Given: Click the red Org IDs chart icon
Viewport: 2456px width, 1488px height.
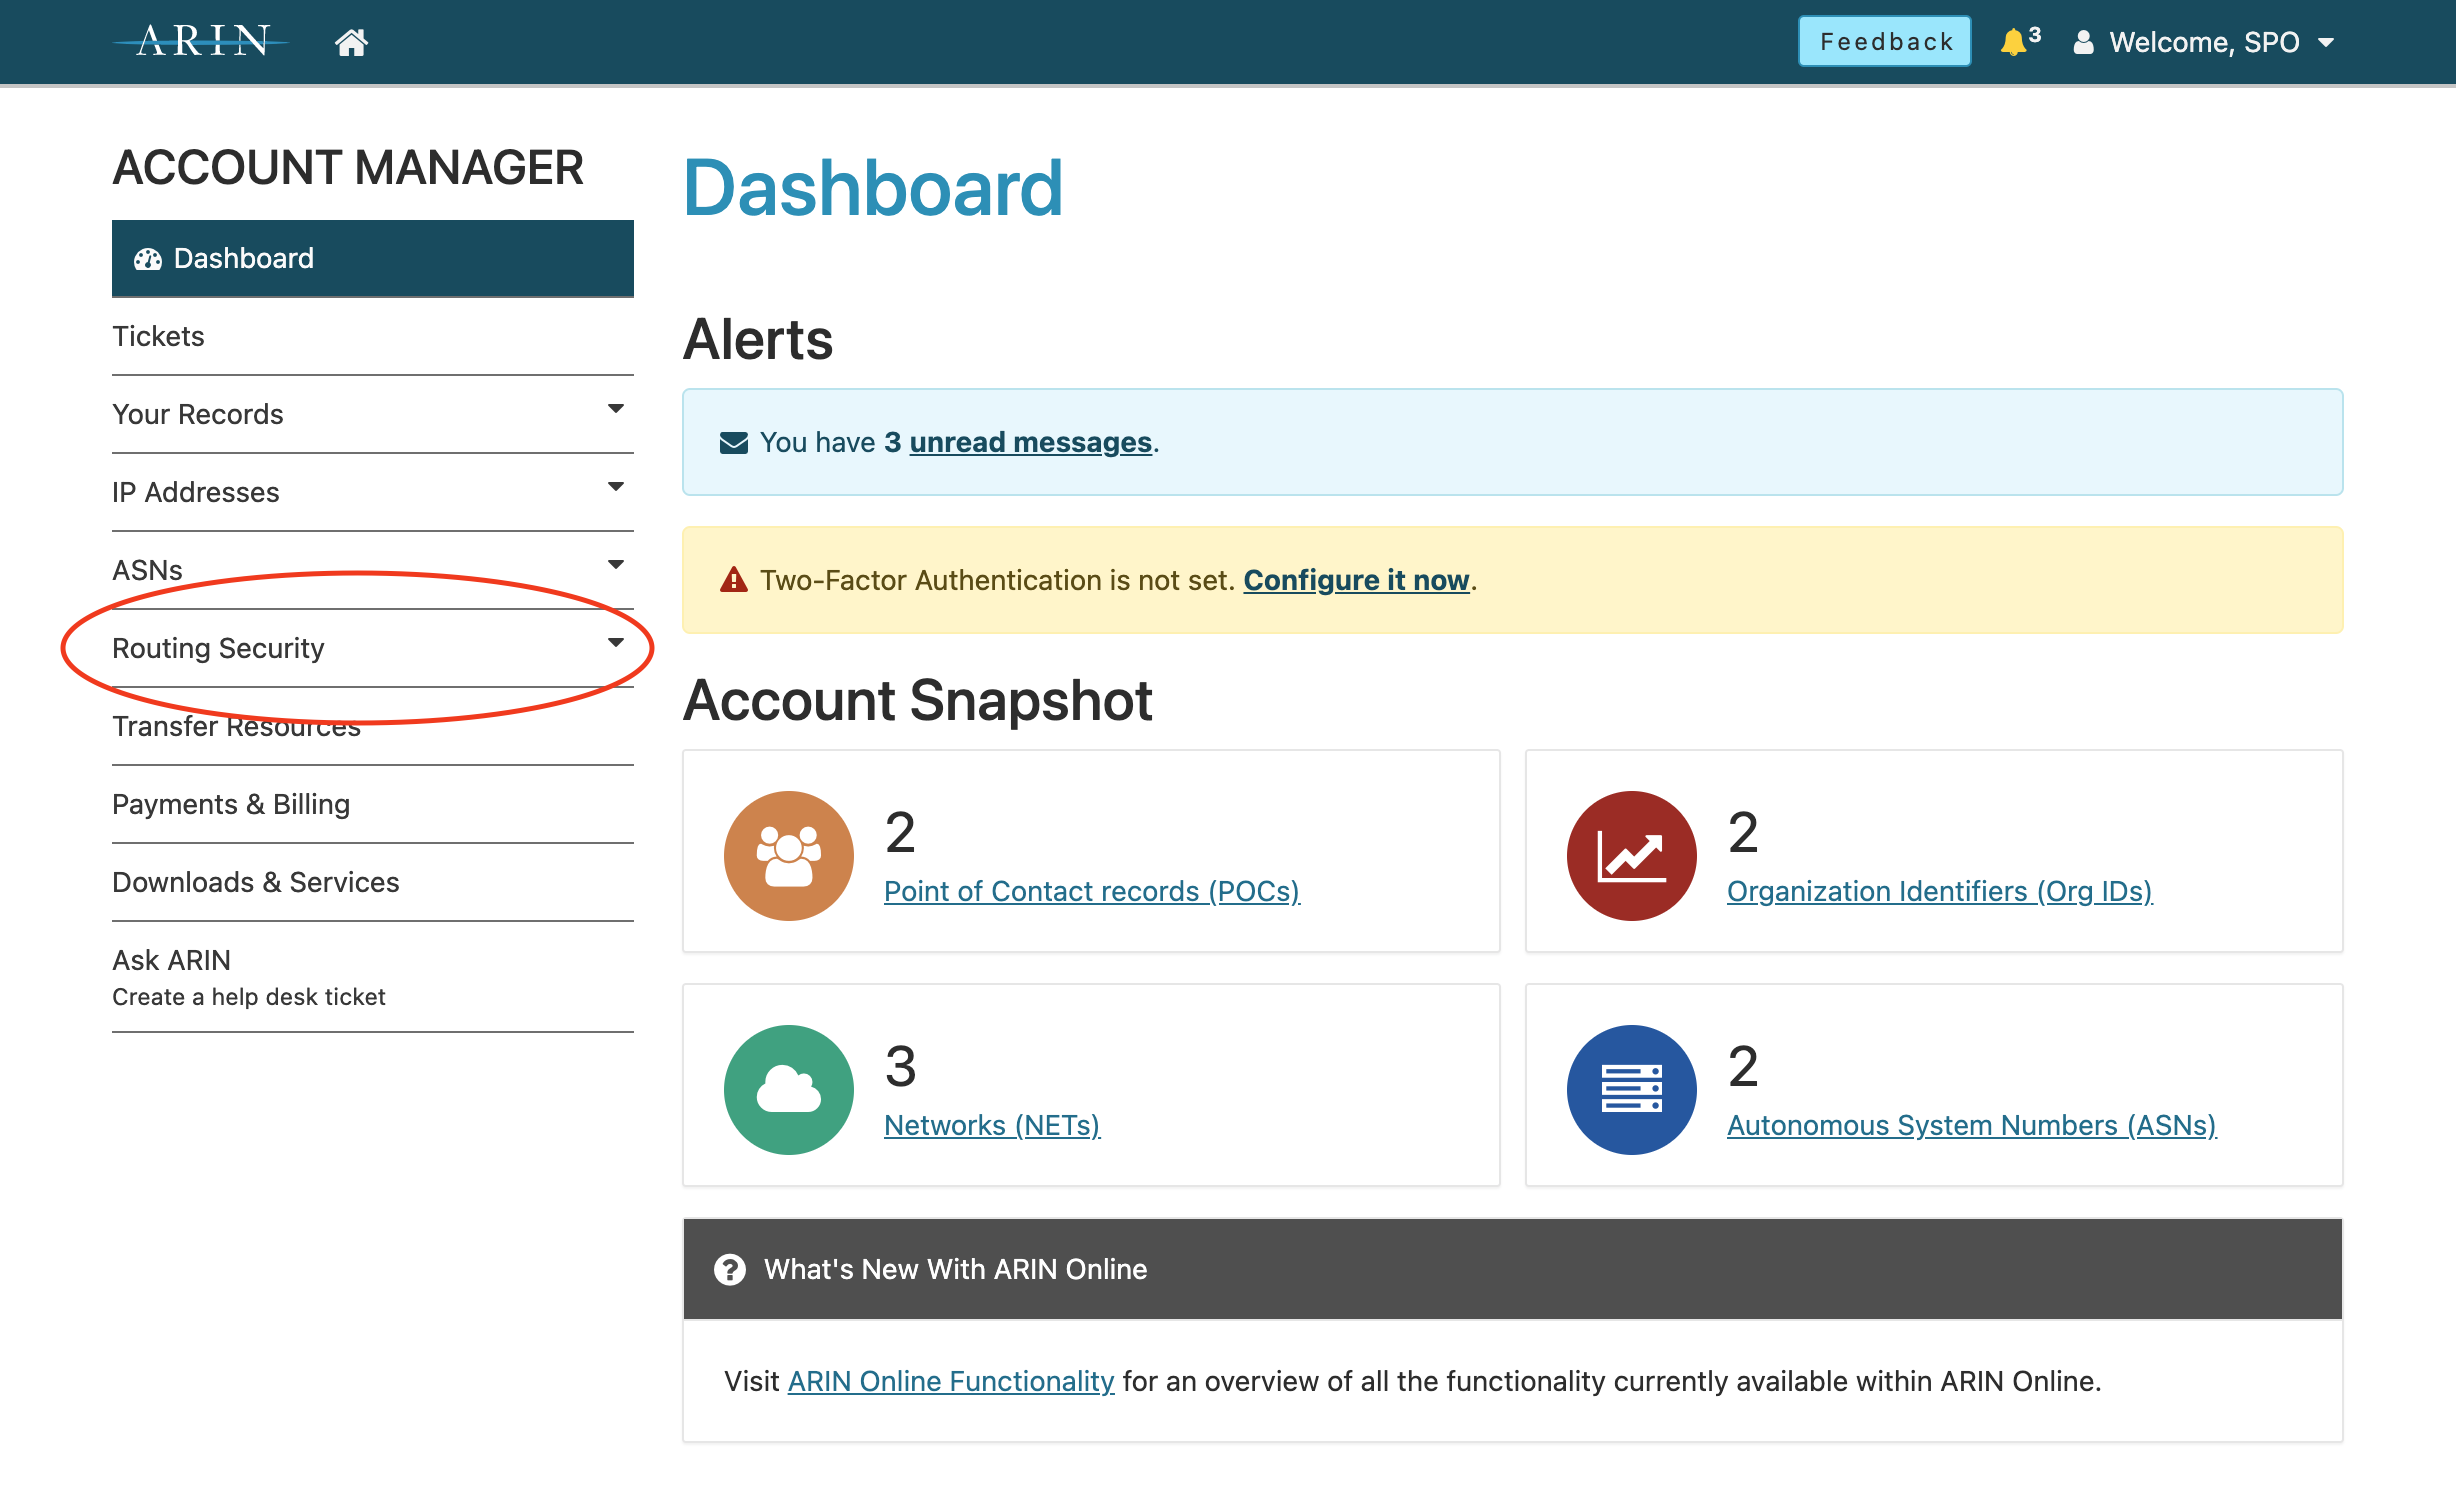Looking at the screenshot, I should pos(1632,856).
